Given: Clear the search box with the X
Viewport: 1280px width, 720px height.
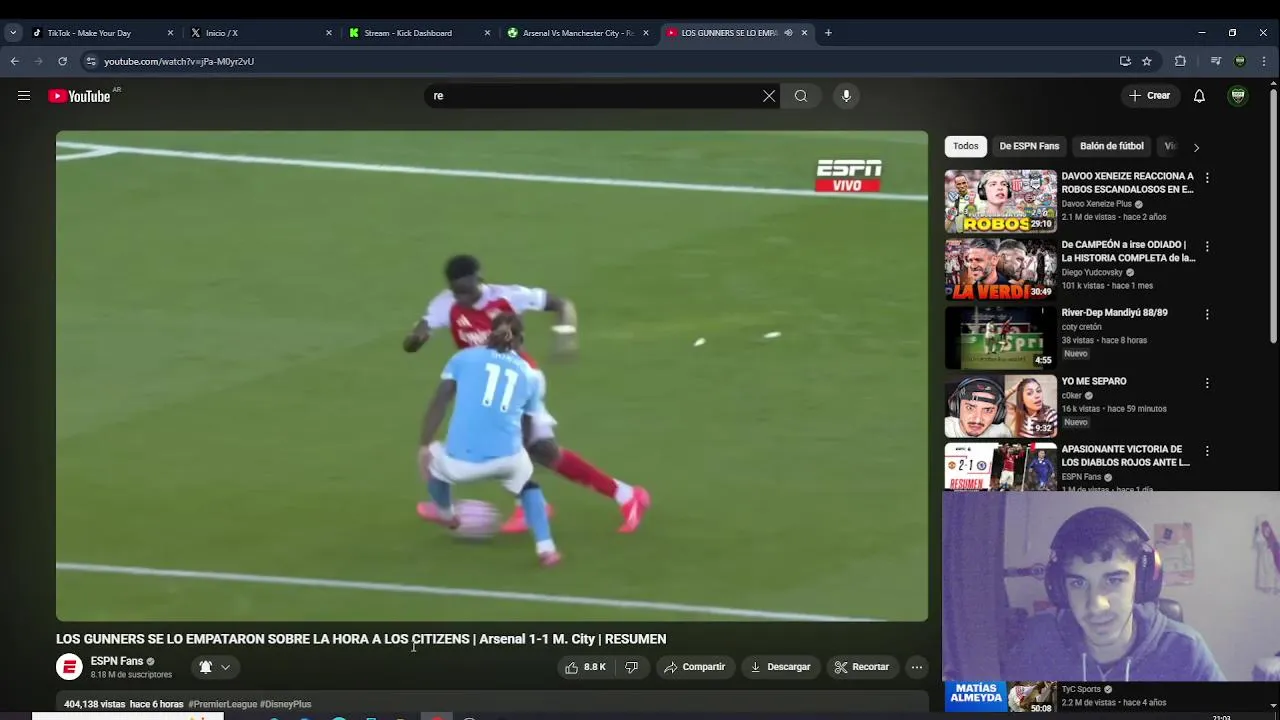Looking at the screenshot, I should pos(769,96).
